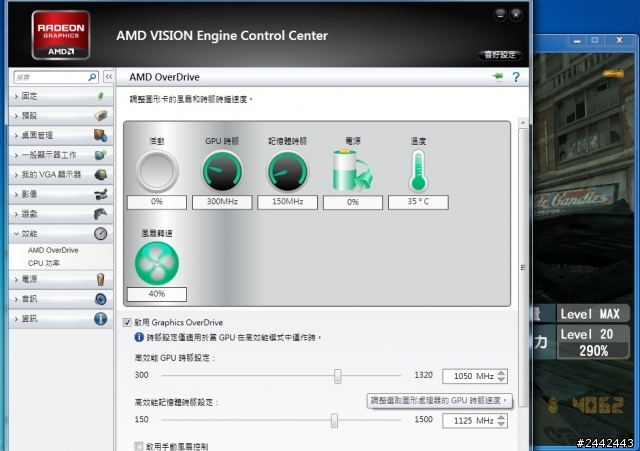Click Level MAX in the game window
The image size is (640, 451).
point(590,314)
